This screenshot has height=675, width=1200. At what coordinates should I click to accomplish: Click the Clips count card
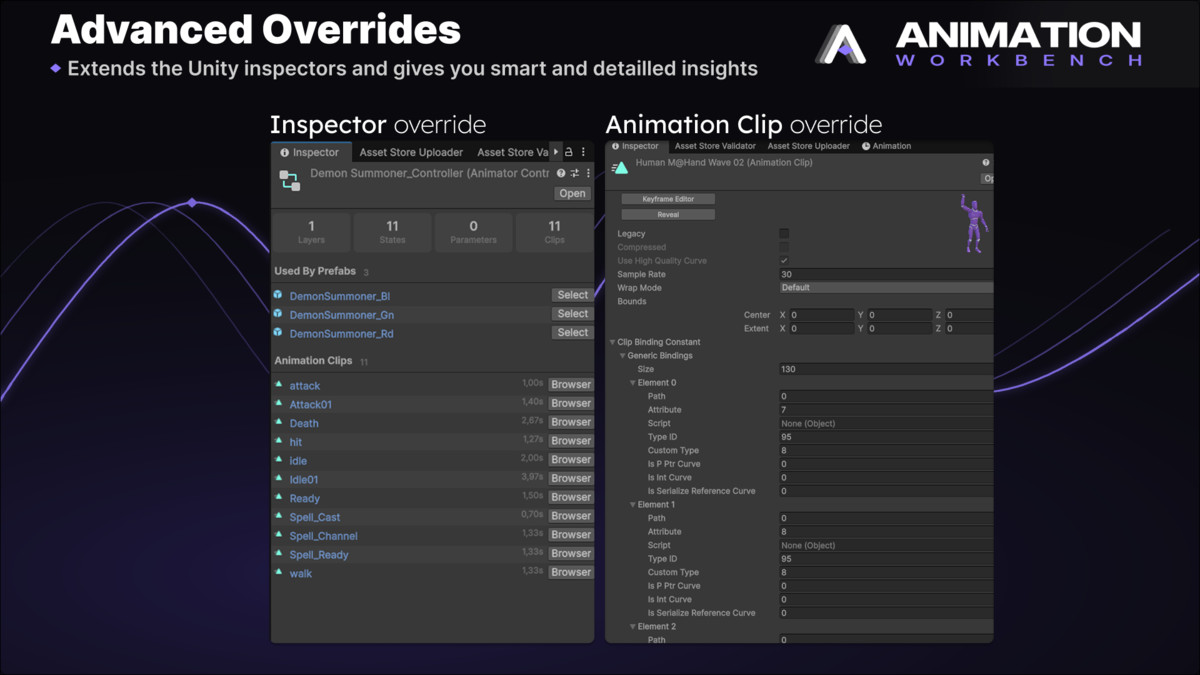click(554, 232)
